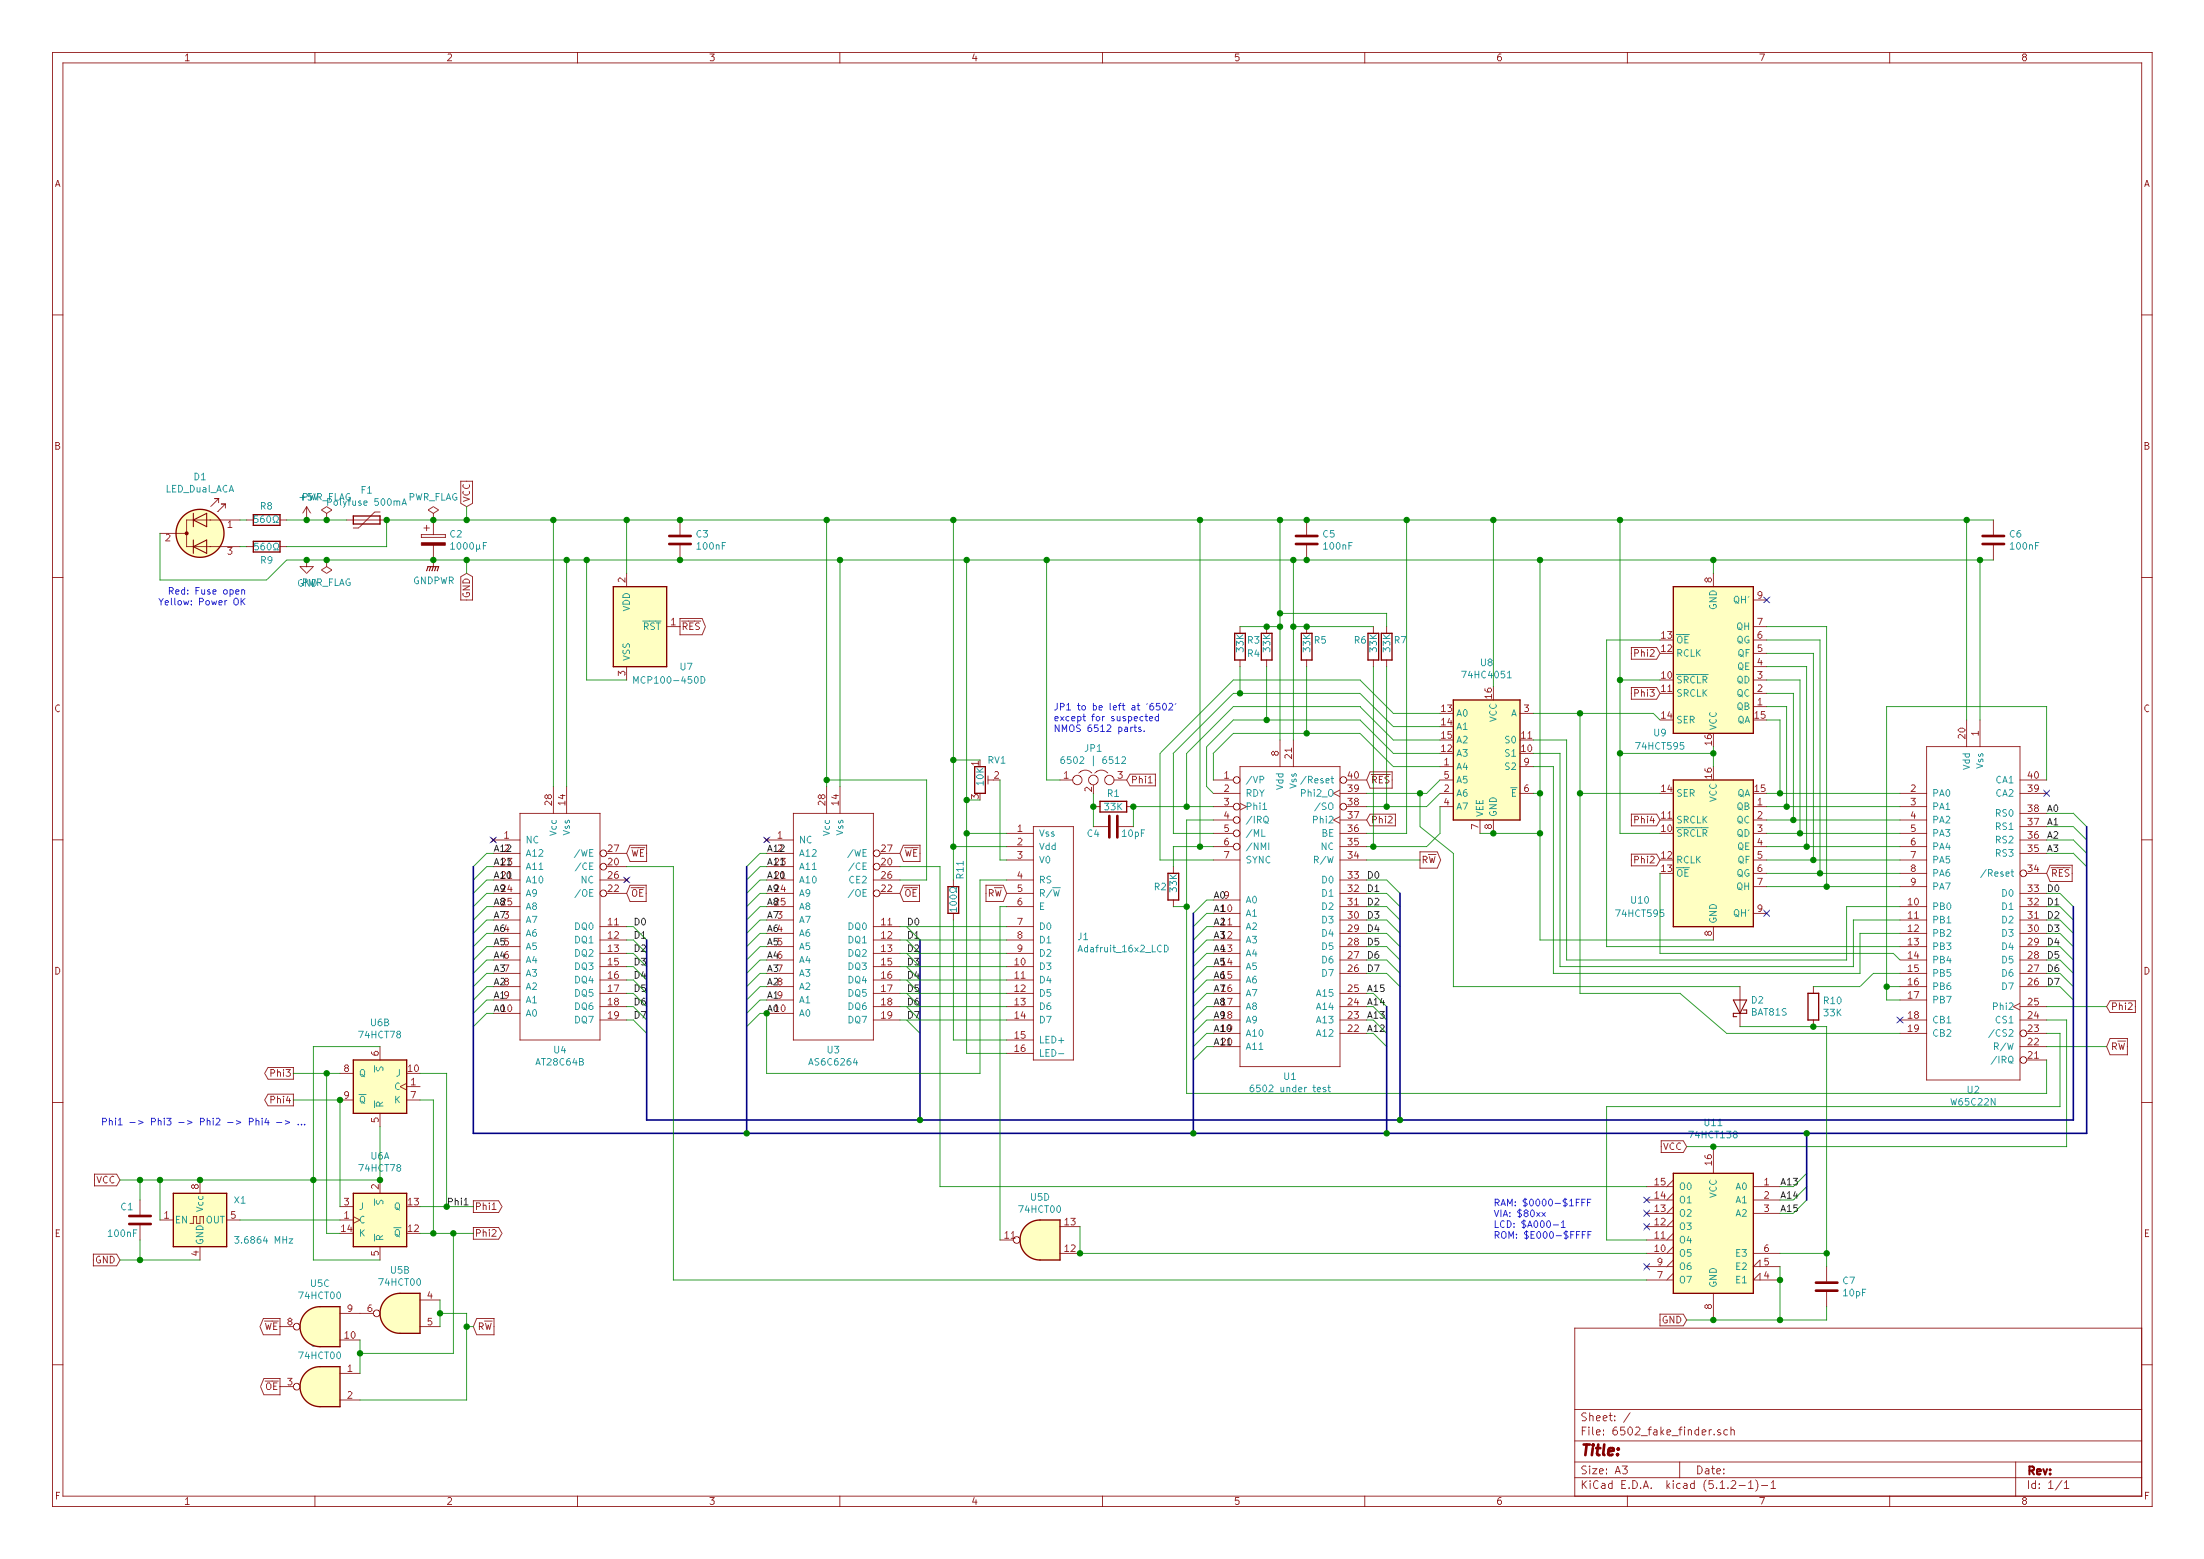The image size is (2204, 1559).
Task: Click the X1 3.6864 MHz oscillator symbol
Action: click(199, 1219)
